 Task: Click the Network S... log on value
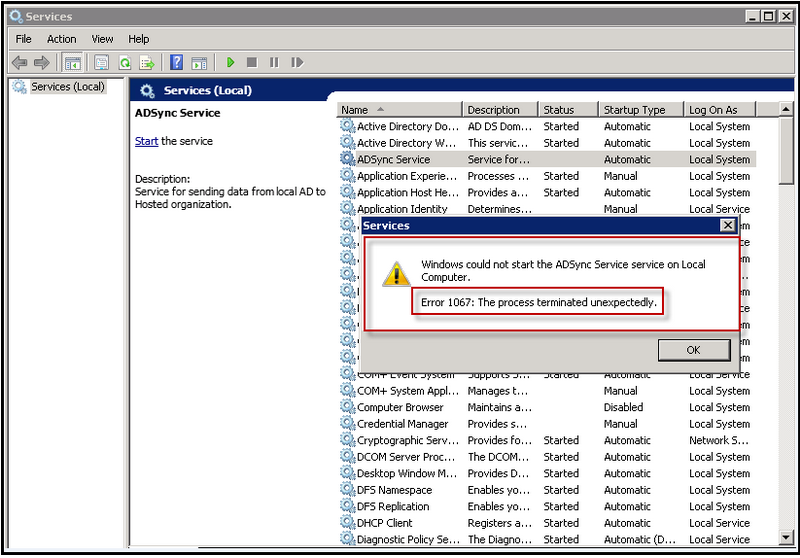(718, 440)
